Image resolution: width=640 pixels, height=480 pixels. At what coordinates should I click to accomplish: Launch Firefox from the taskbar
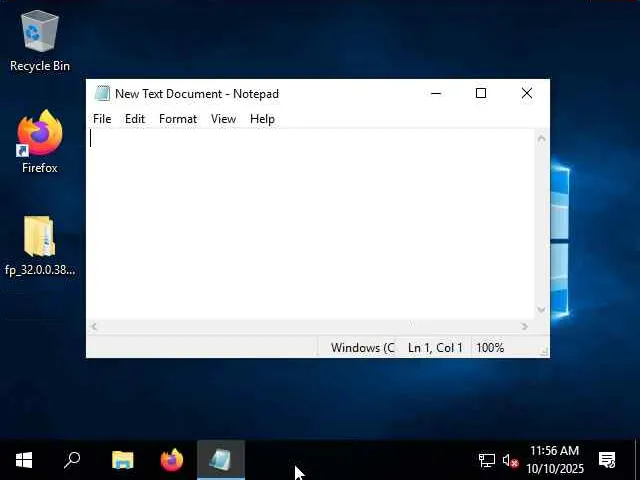(172, 460)
